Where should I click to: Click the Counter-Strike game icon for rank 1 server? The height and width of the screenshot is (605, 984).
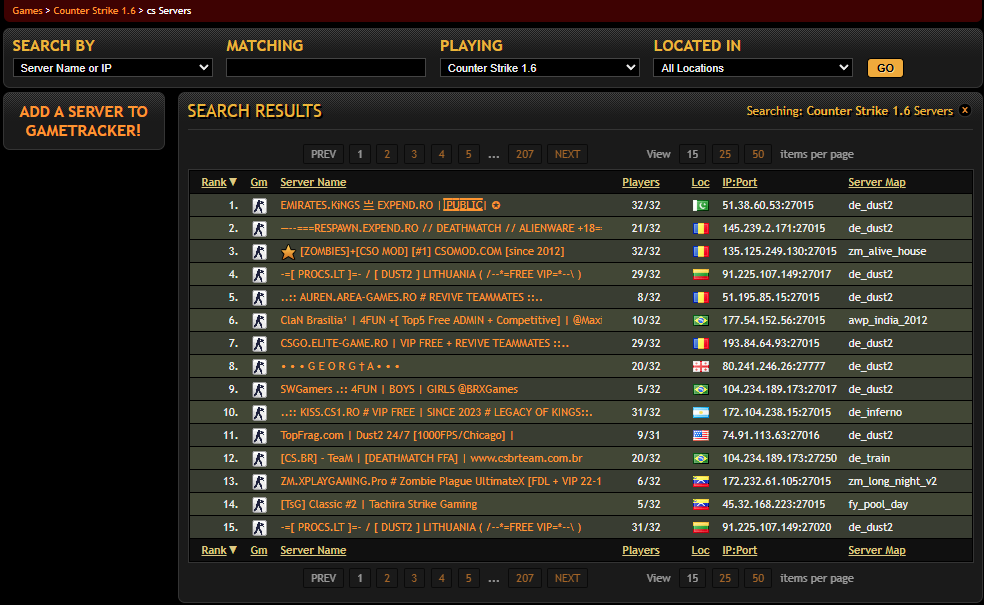tap(259, 205)
